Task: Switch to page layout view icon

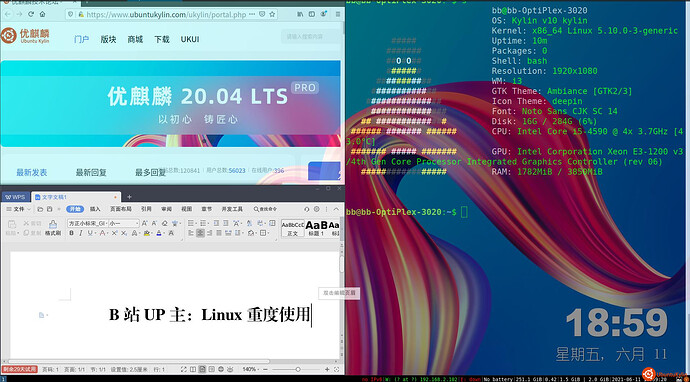Action: coord(202,369)
